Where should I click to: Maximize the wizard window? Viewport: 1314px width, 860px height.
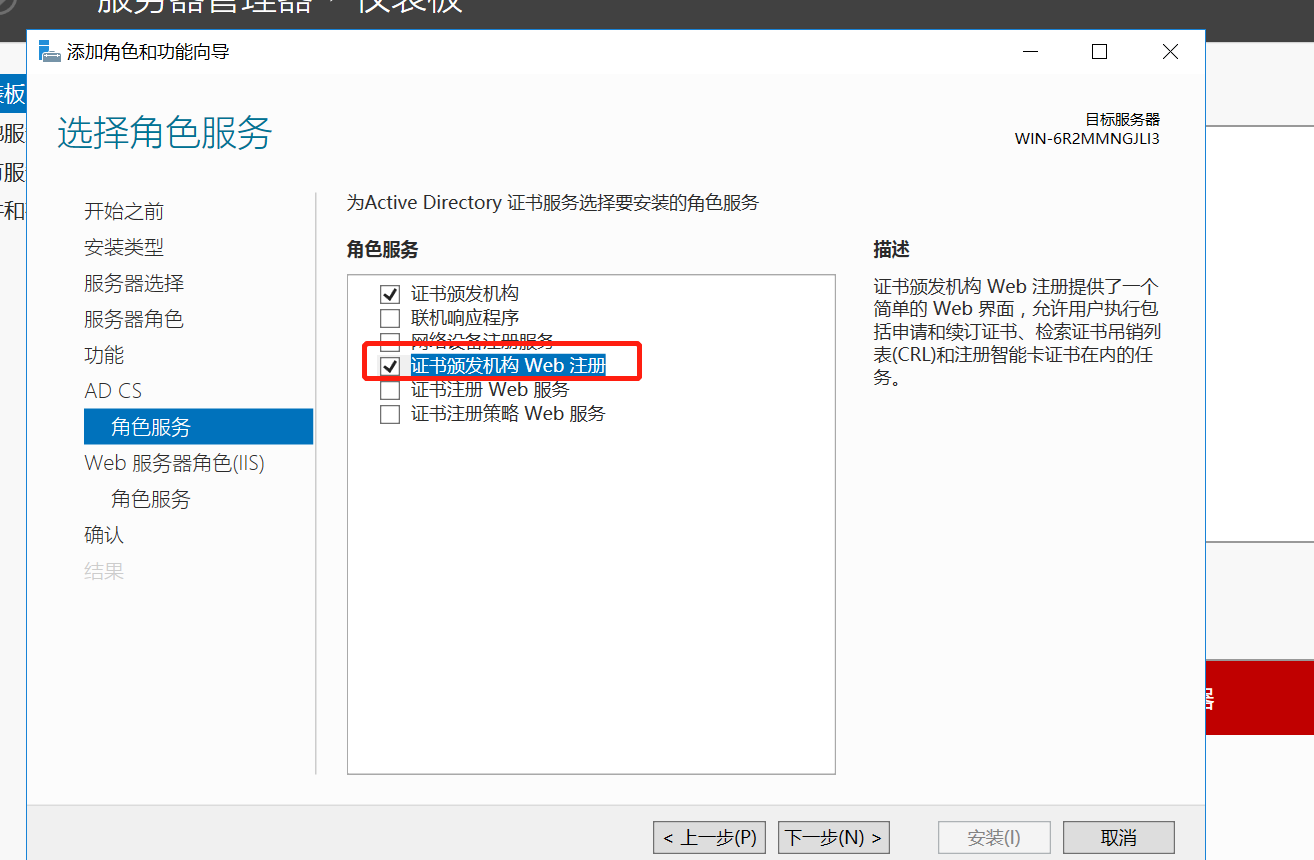click(1099, 52)
